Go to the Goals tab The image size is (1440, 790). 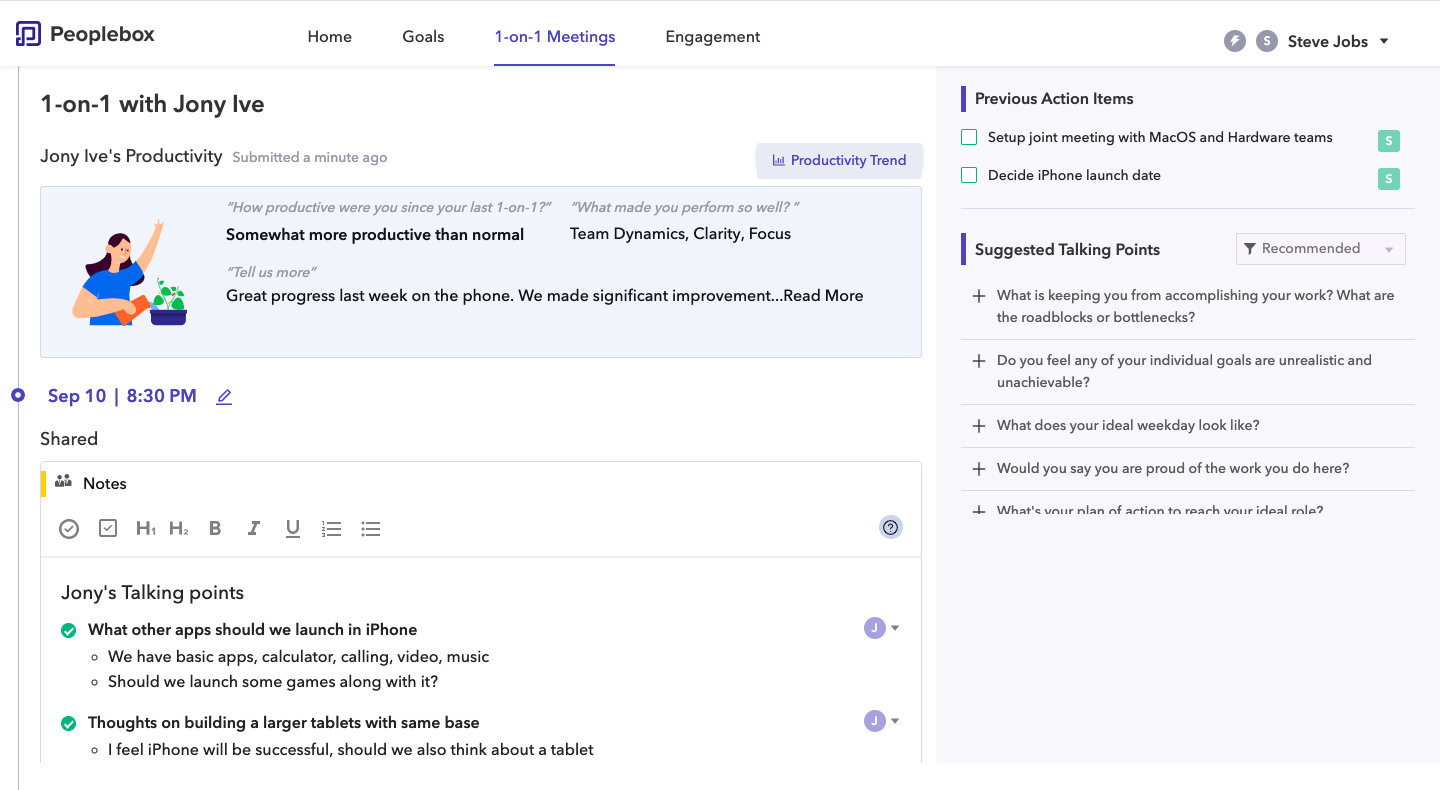pyautogui.click(x=423, y=37)
